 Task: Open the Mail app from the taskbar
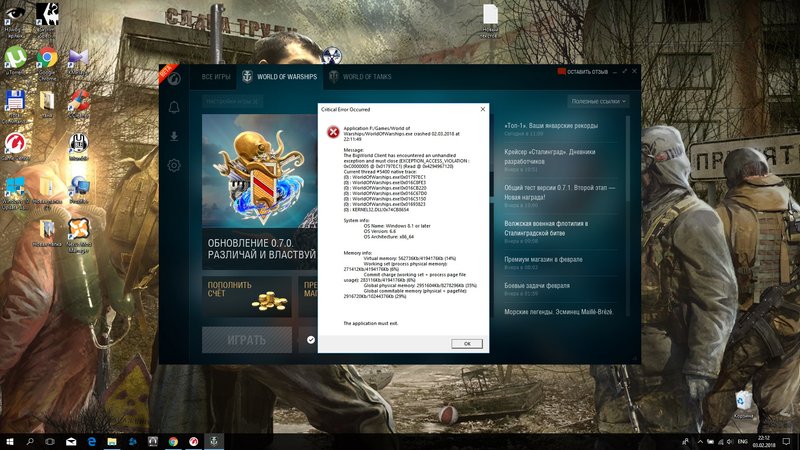[x=71, y=441]
